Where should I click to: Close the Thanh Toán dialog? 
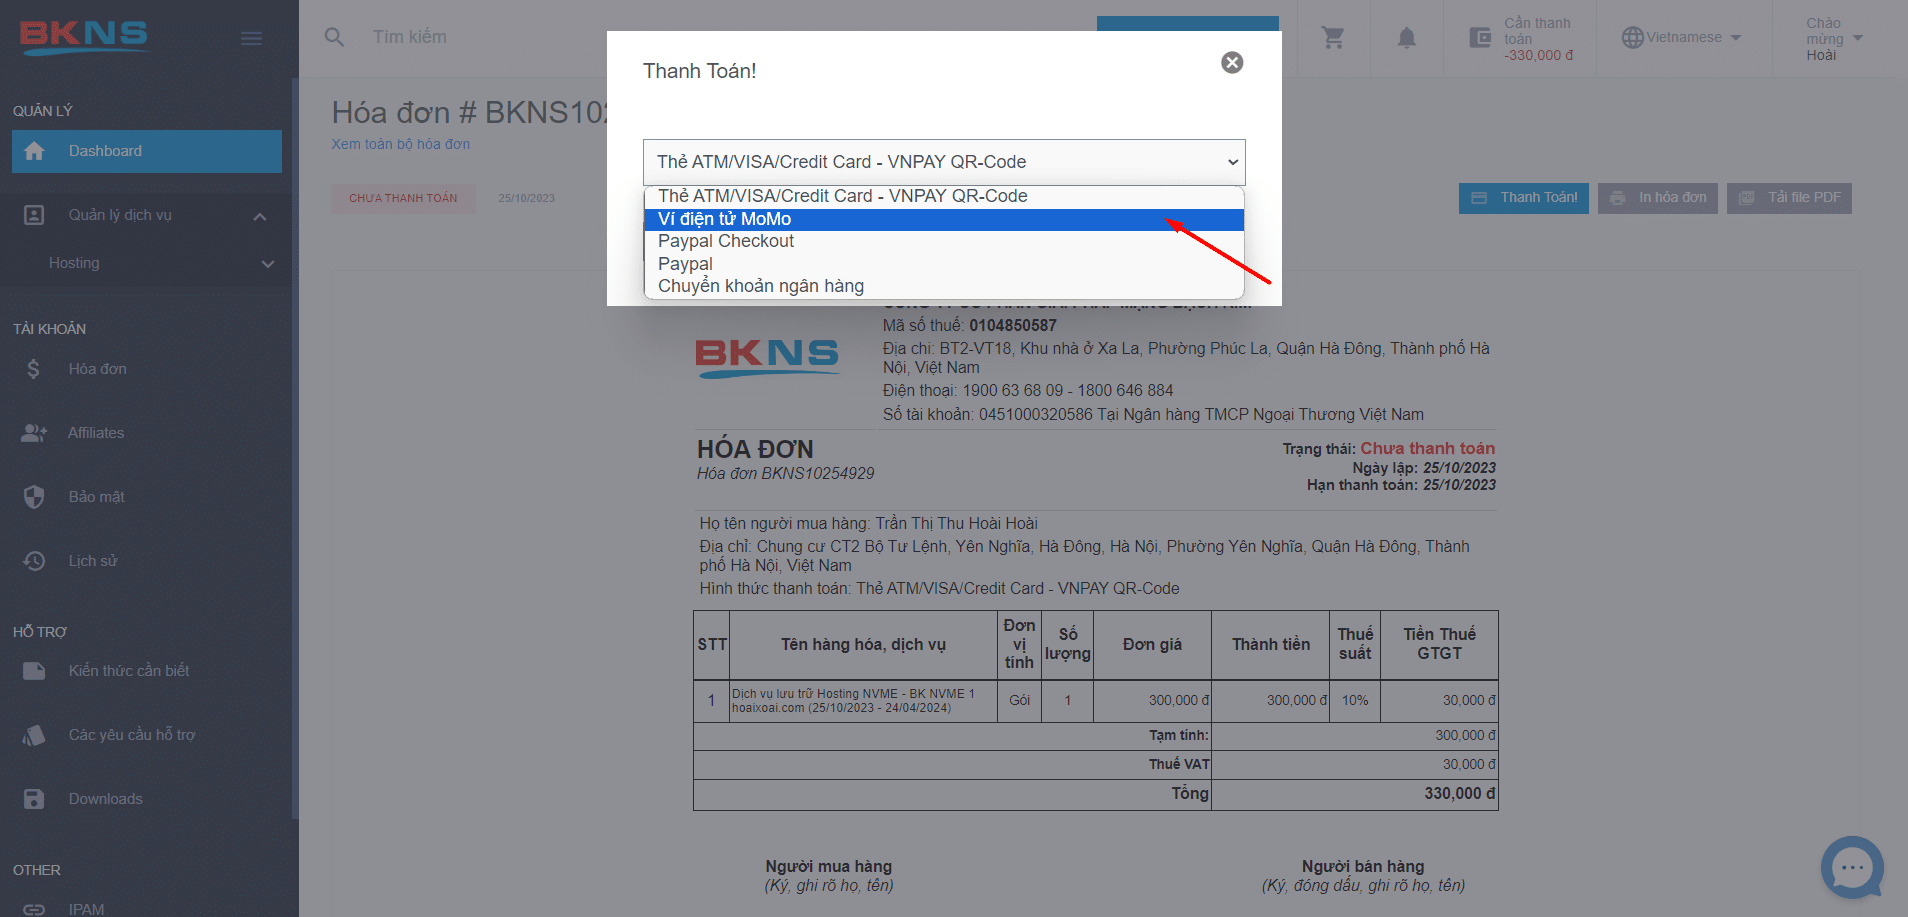(1232, 63)
